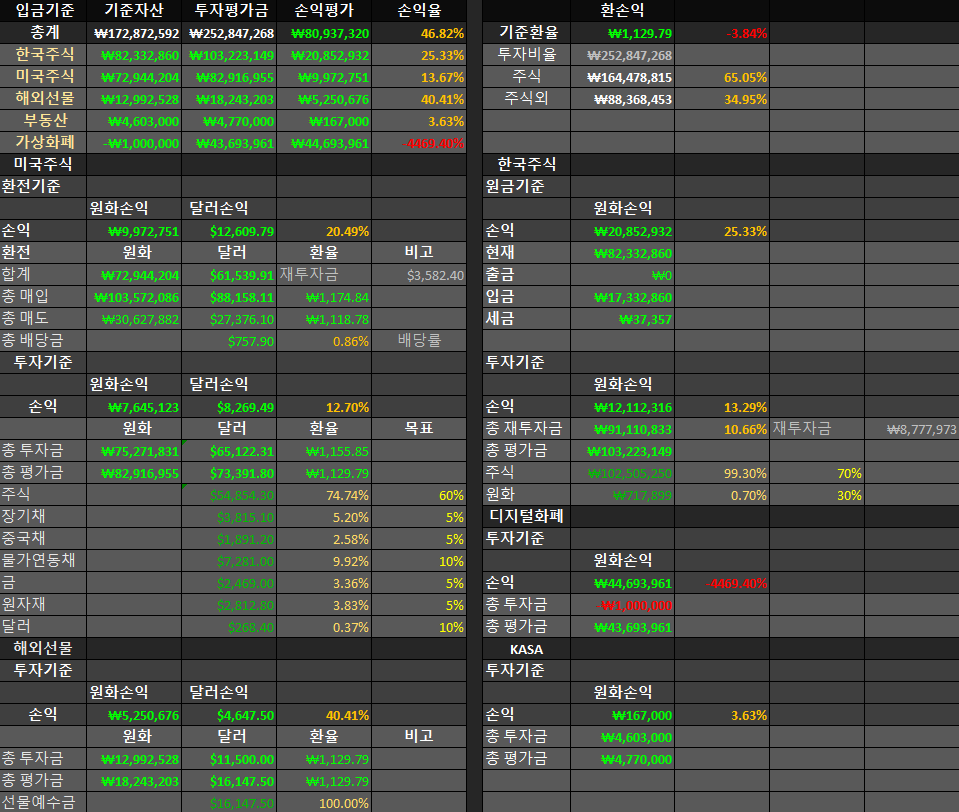Select 총 평가금 dollar value $73,391.80
The height and width of the screenshot is (812, 959).
(229, 473)
